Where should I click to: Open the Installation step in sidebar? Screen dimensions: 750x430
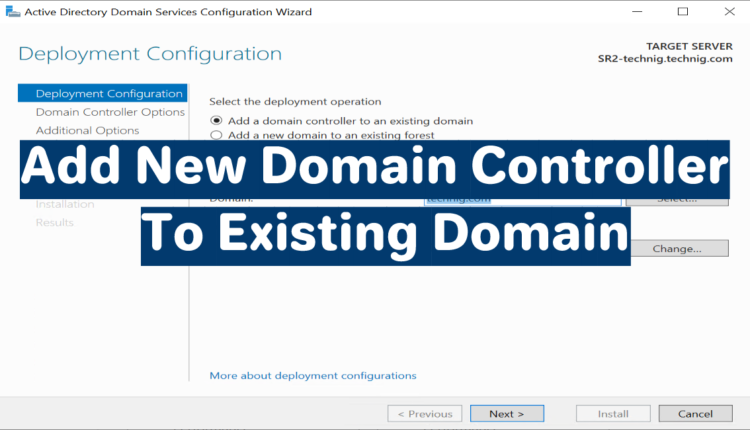tap(64, 204)
